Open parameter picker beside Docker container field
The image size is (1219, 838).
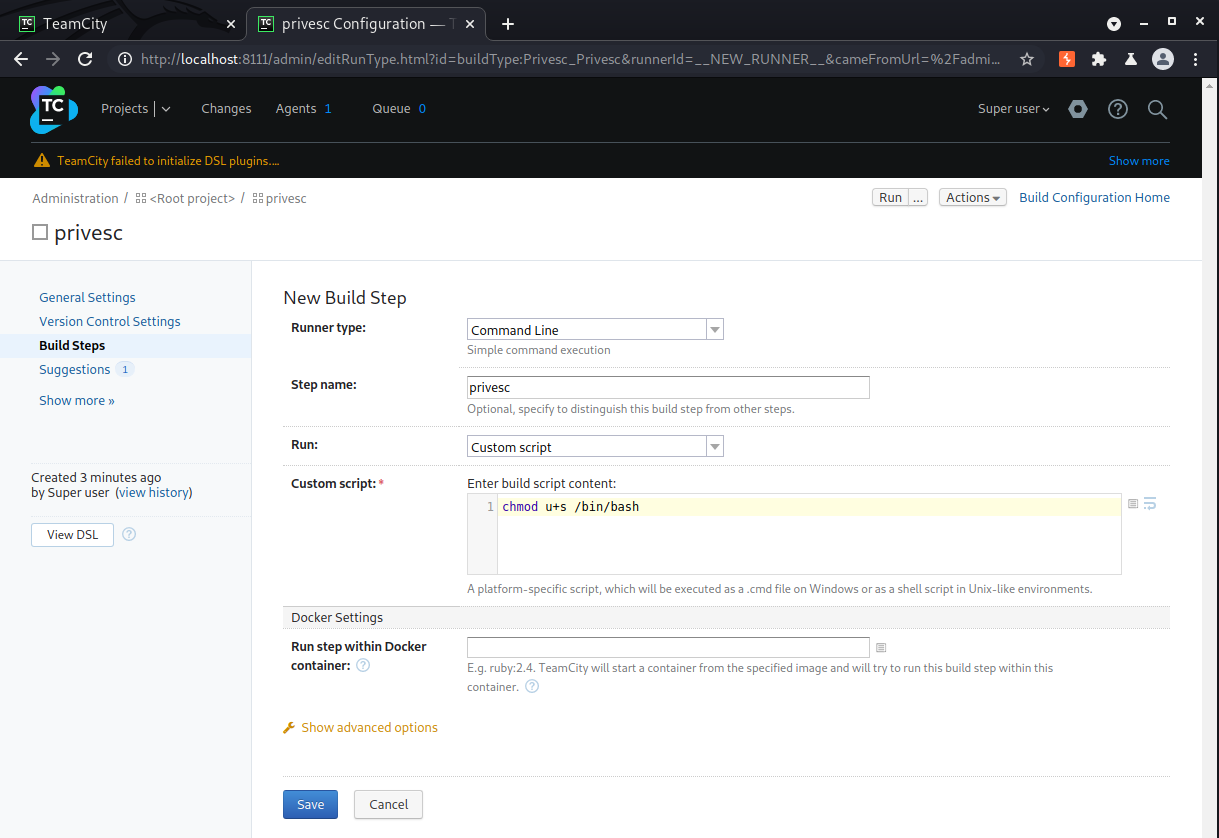coord(881,647)
